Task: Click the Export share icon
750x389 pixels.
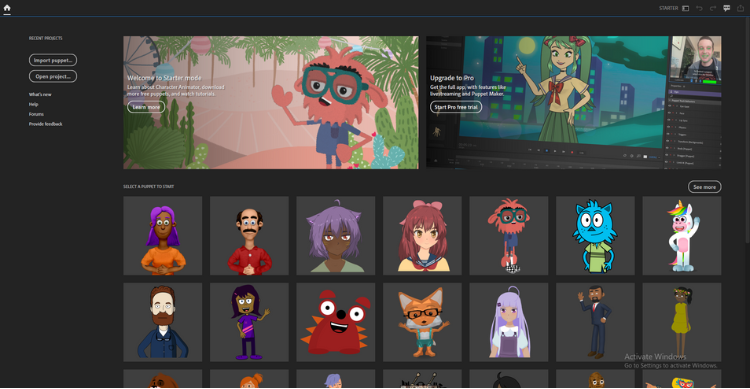Action: coord(740,8)
